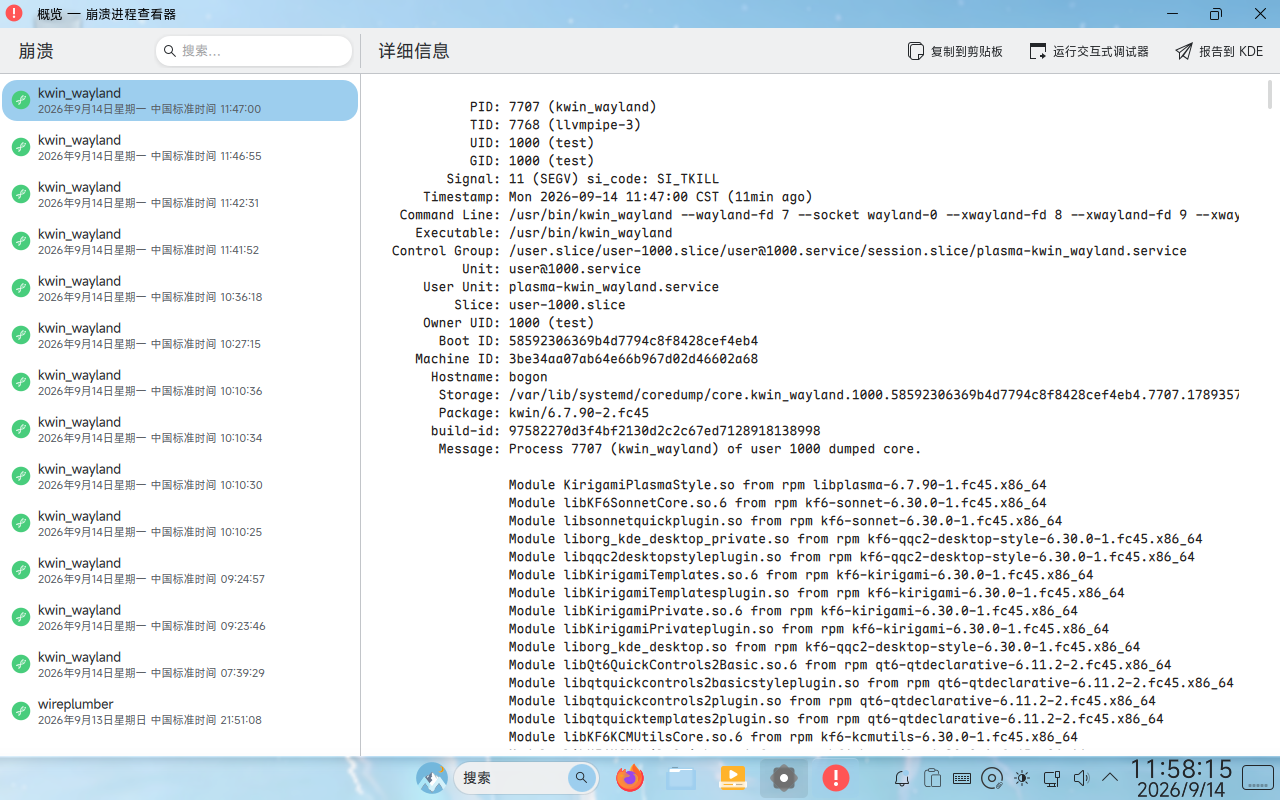The width and height of the screenshot is (1280, 800).
Task: Select the kwin_wayland crash from 10:36:18
Action: [180, 288]
